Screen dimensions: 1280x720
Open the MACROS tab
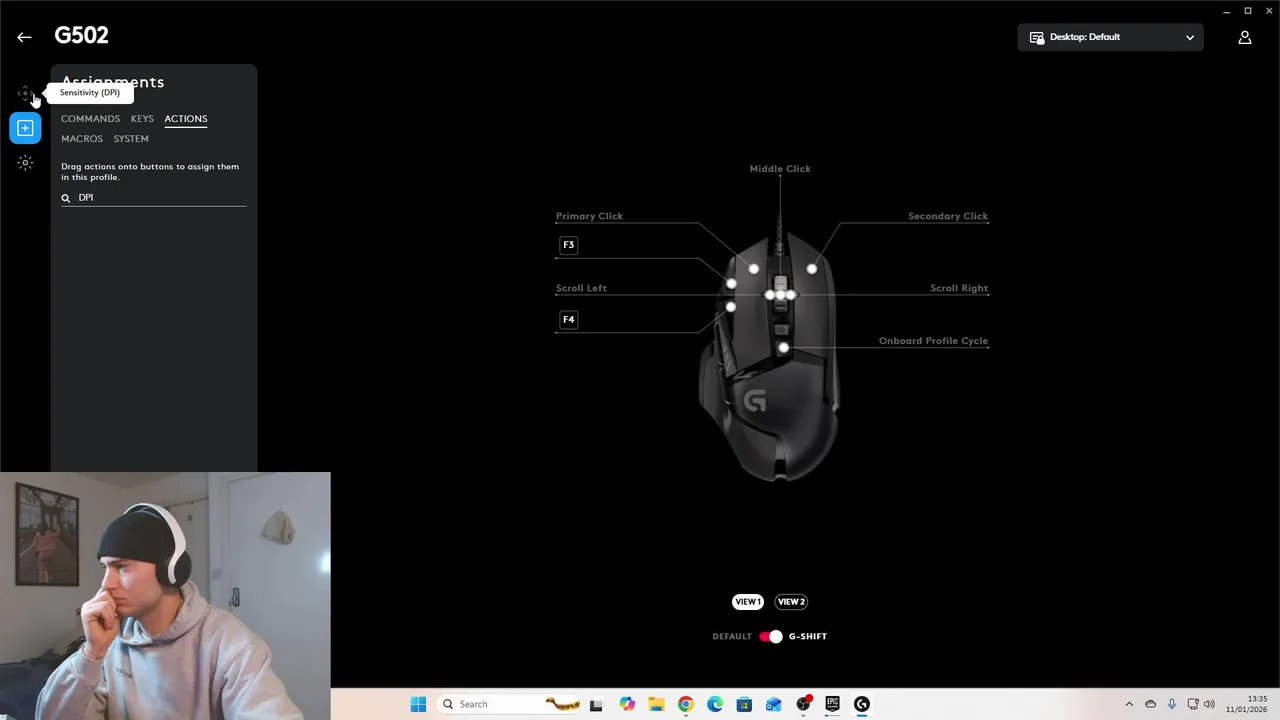tap(82, 139)
